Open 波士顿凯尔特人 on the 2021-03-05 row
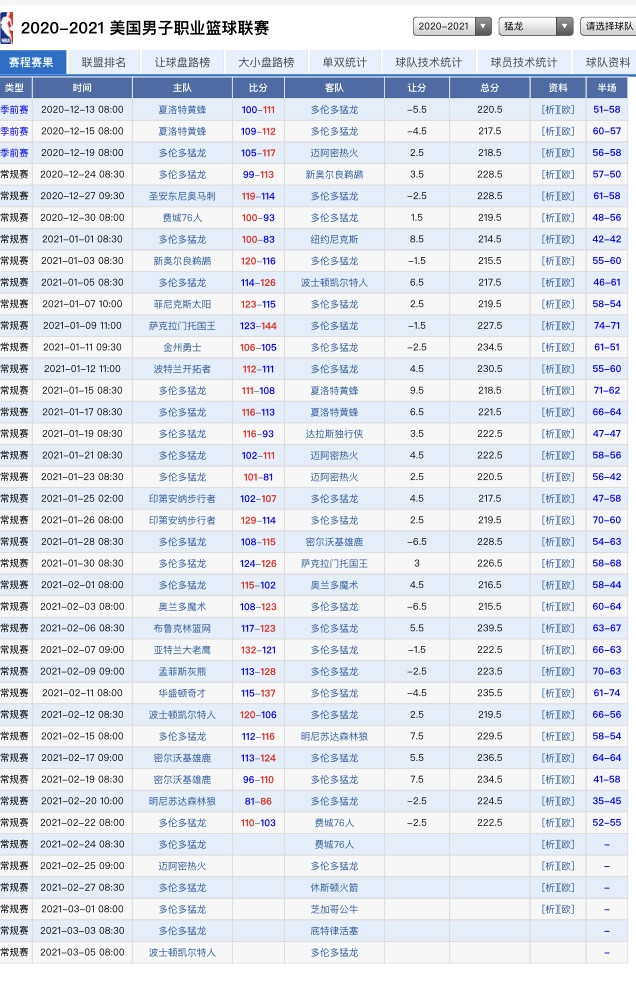Image resolution: width=636 pixels, height=986 pixels. (182, 953)
